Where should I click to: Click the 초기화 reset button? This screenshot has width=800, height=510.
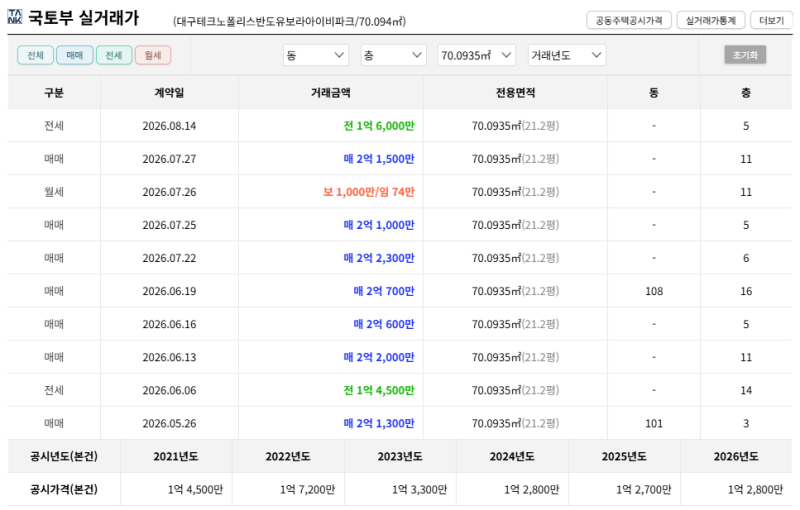point(745,55)
